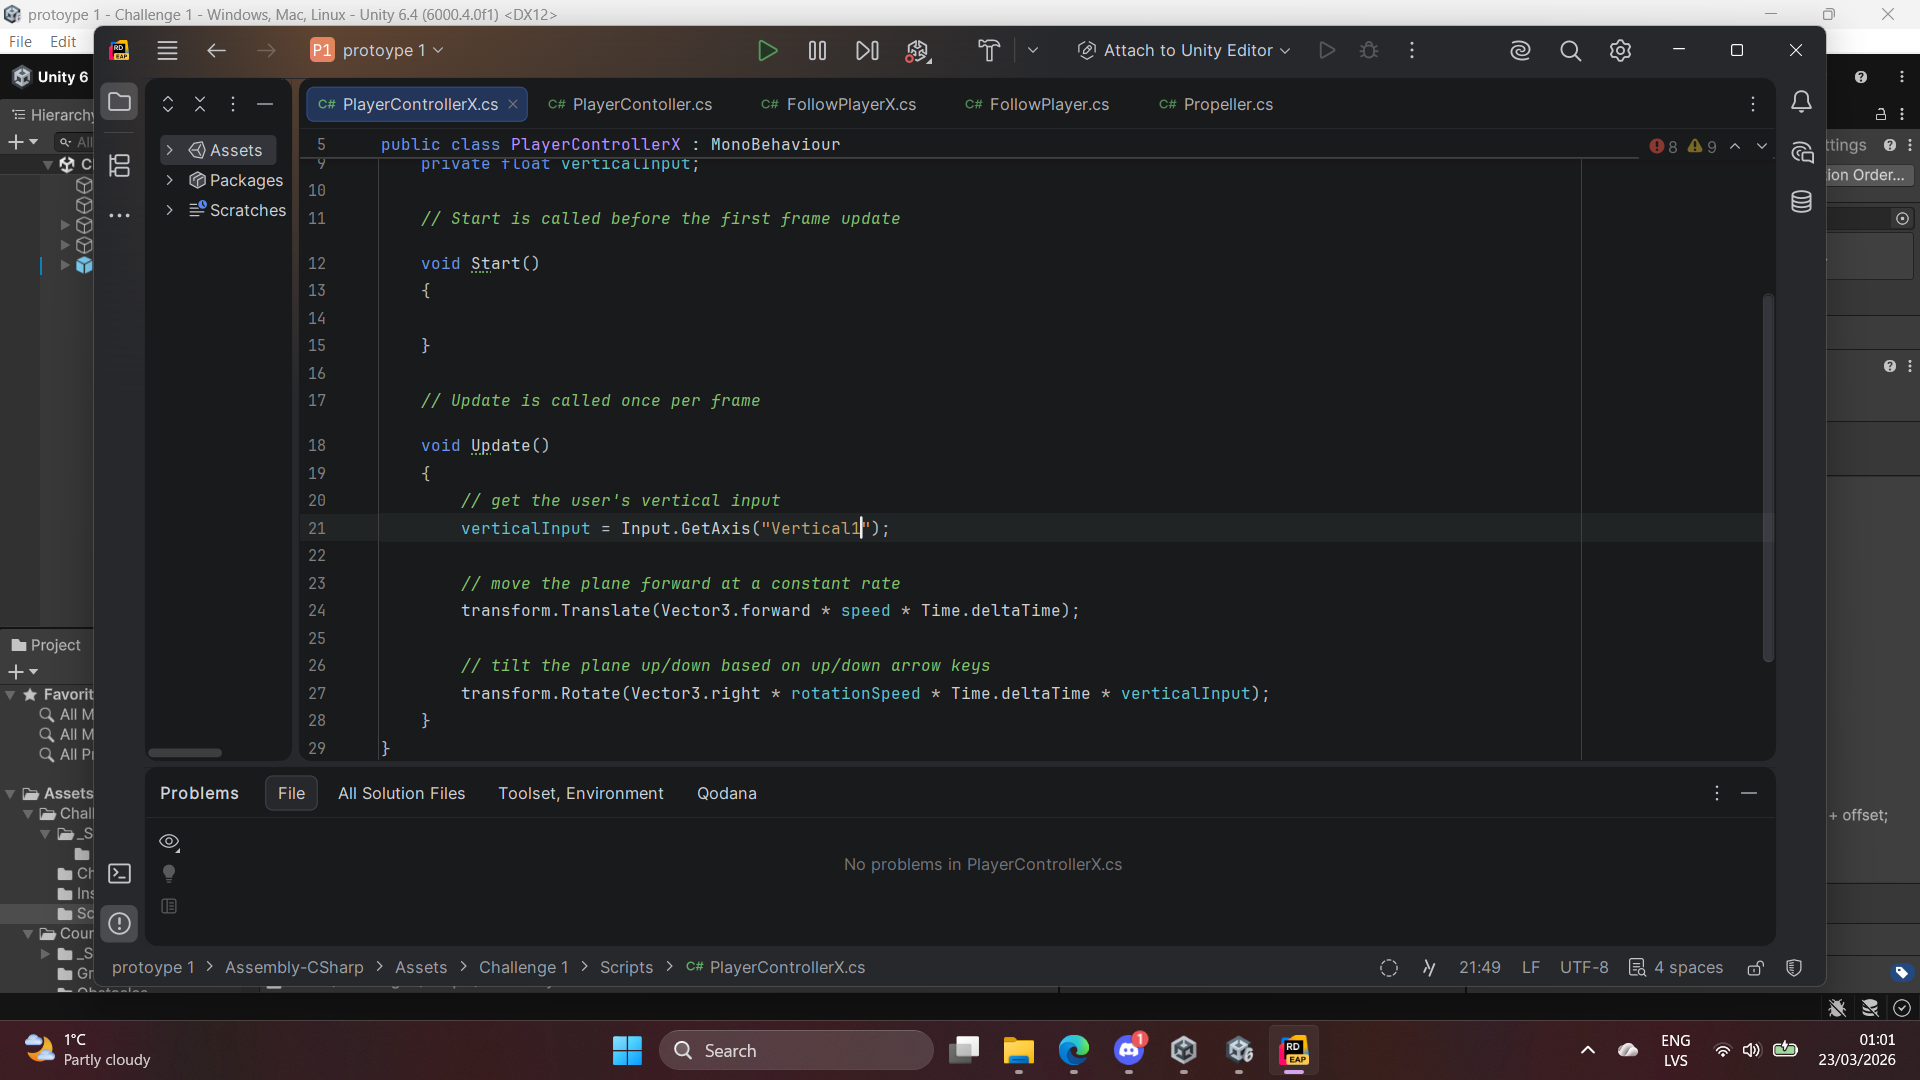Click the Build hammer icon in toolbar
The width and height of the screenshot is (1920, 1080).
tap(988, 51)
